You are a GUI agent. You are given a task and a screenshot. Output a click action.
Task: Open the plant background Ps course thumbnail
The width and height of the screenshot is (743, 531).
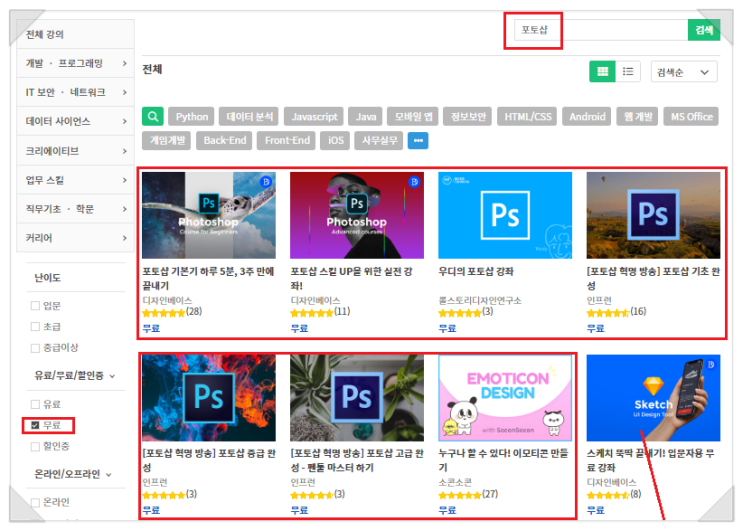pyautogui.click(x=357, y=398)
